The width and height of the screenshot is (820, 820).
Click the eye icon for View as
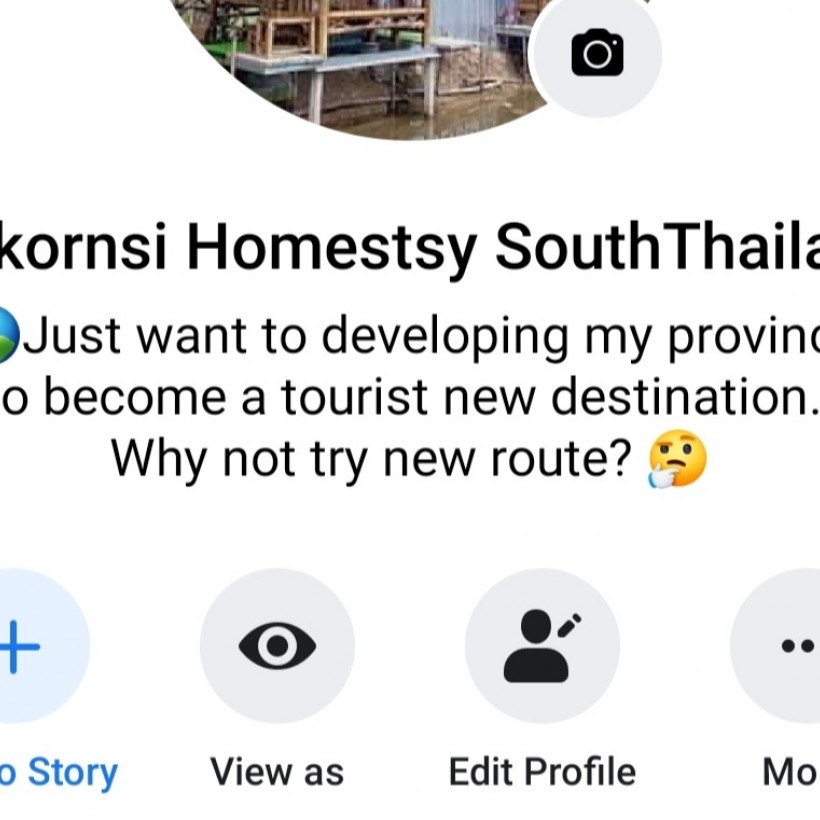(x=277, y=646)
